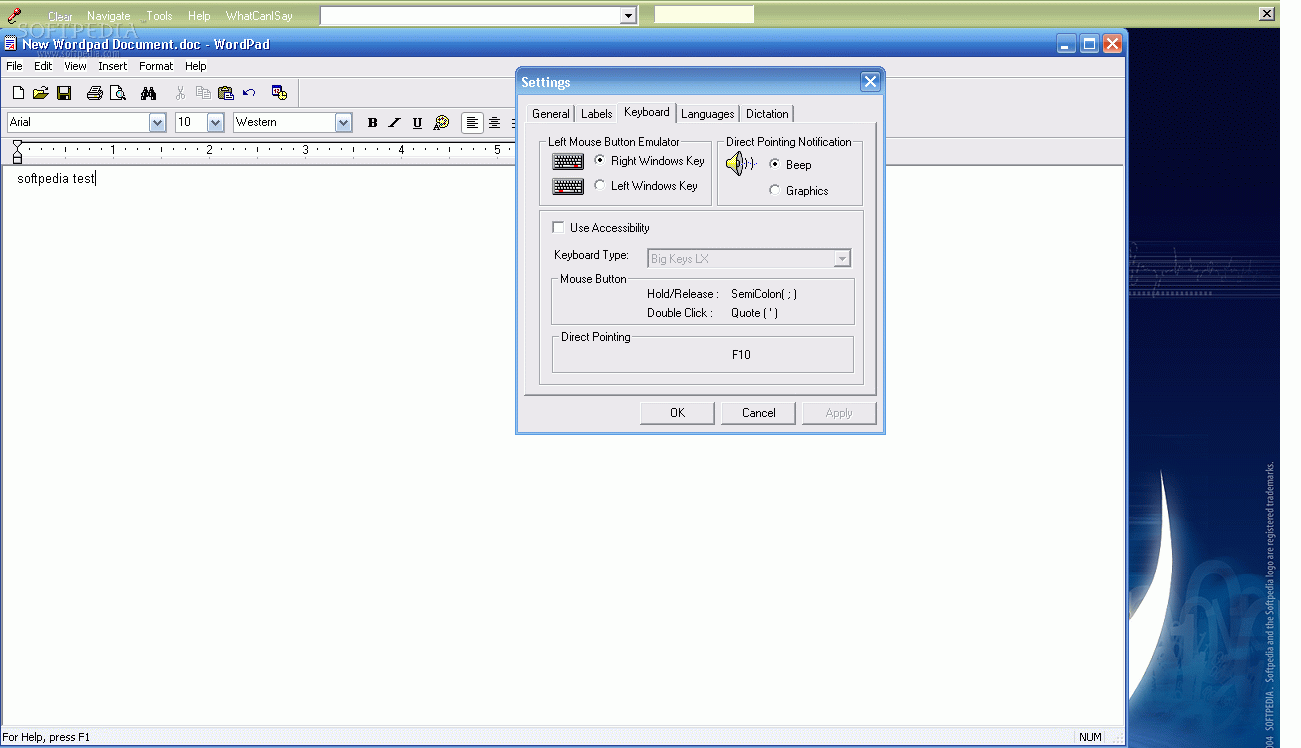Click keyboard icon beside Left Windows Key
The image size is (1301, 748).
click(x=568, y=186)
